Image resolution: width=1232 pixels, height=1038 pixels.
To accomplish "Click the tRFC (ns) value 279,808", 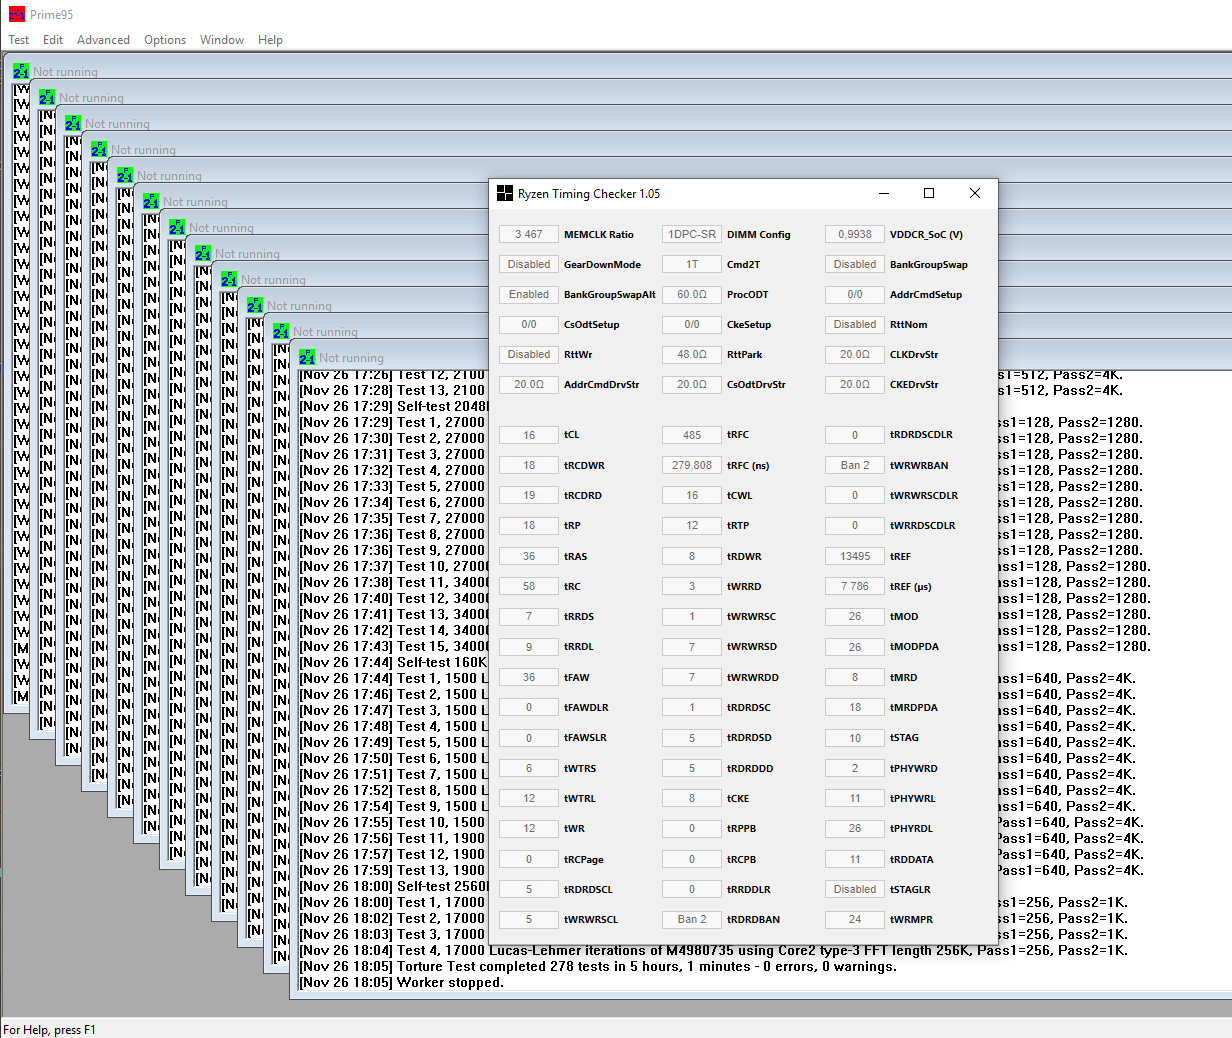I will click(692, 465).
